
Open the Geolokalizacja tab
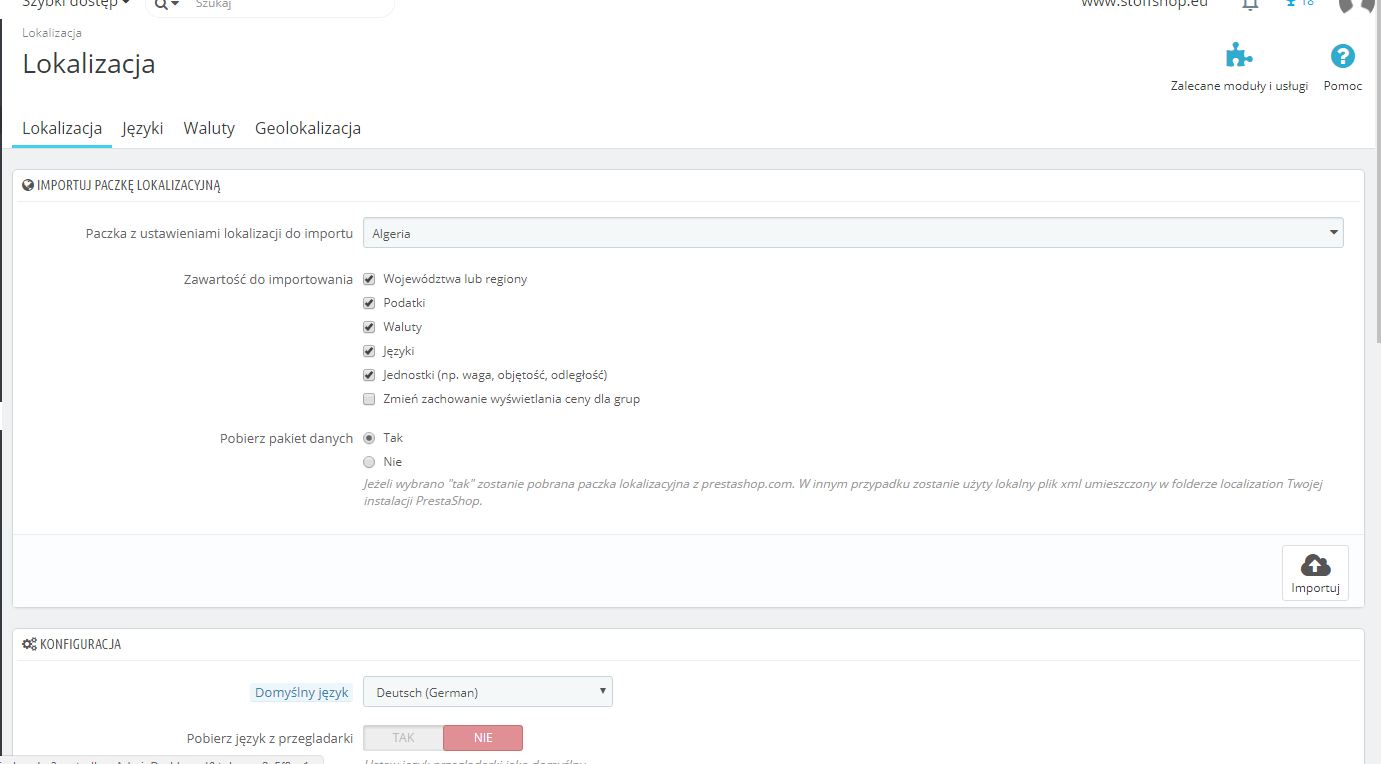click(308, 128)
